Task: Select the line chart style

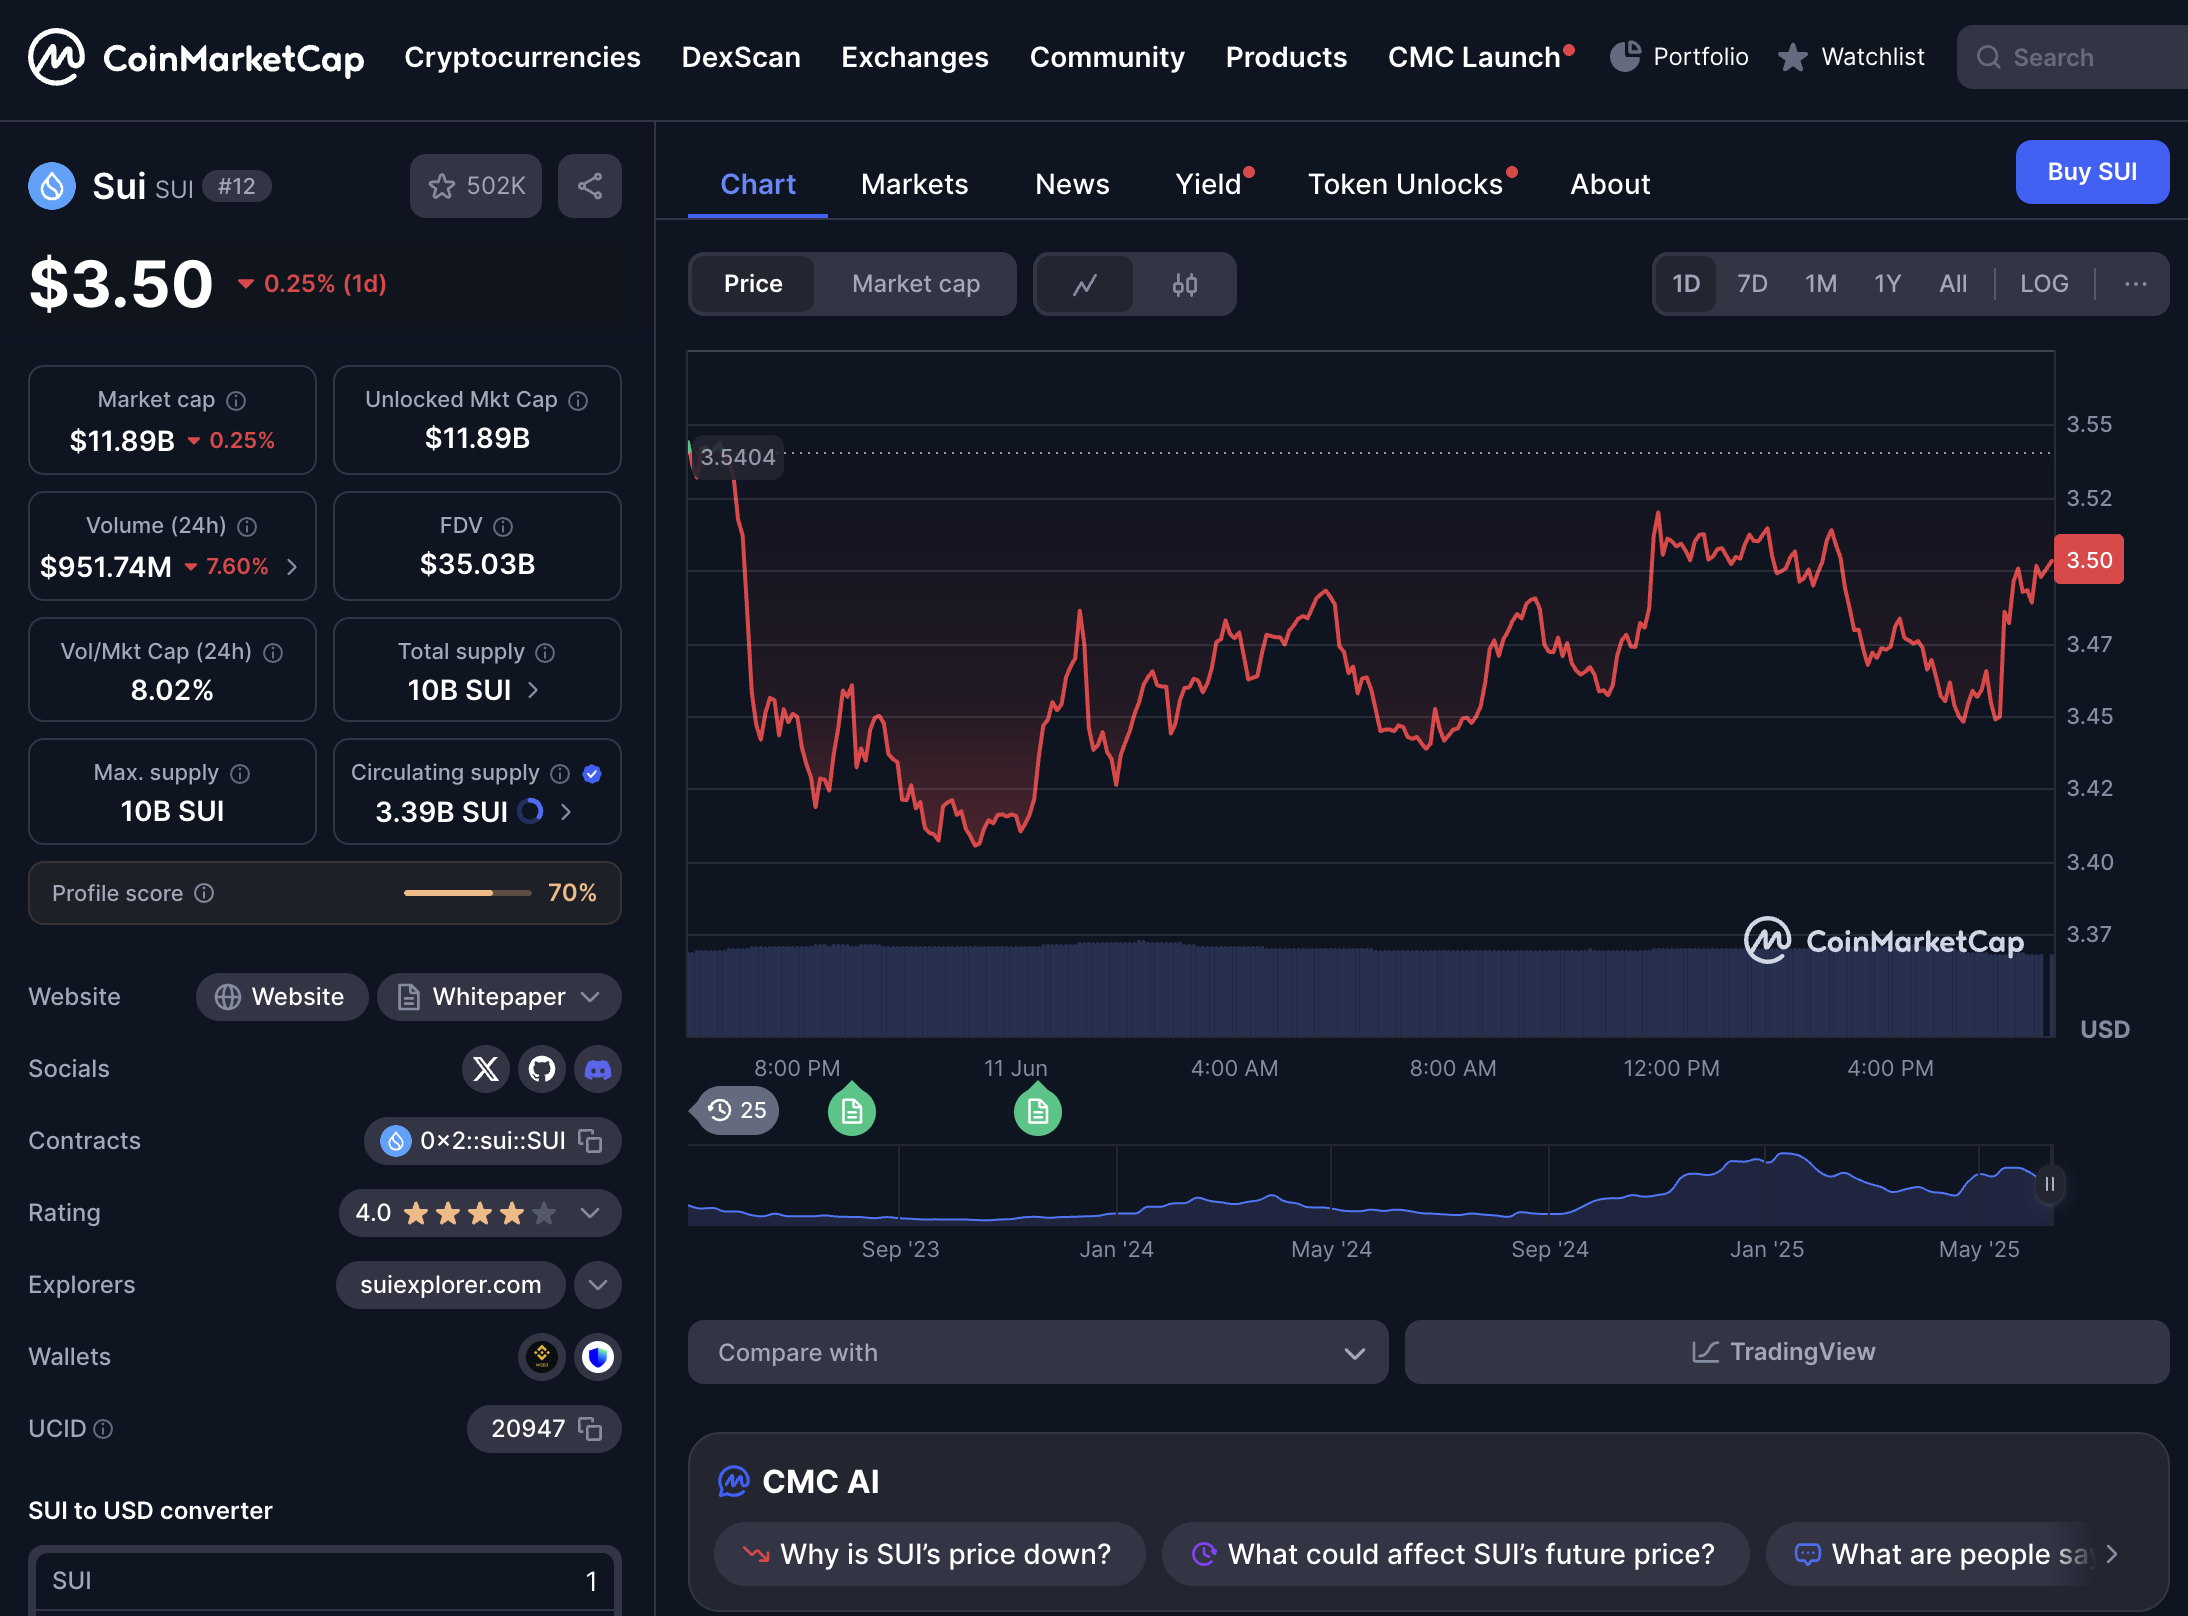Action: pos(1085,285)
